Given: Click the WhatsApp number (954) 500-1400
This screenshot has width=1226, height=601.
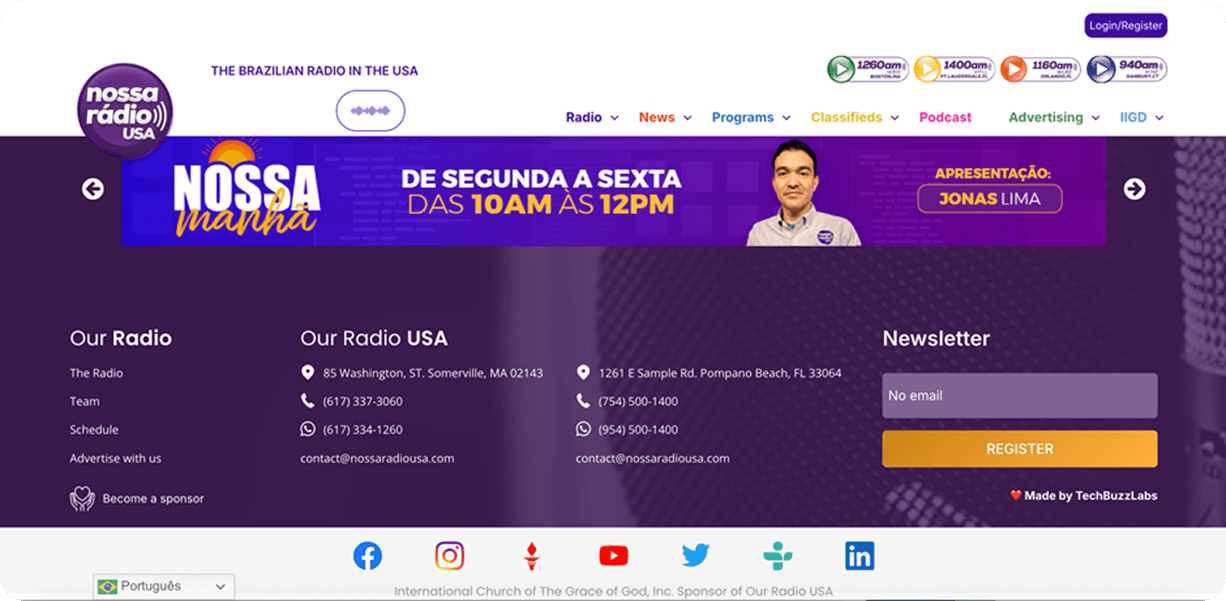Looking at the screenshot, I should (x=638, y=429).
